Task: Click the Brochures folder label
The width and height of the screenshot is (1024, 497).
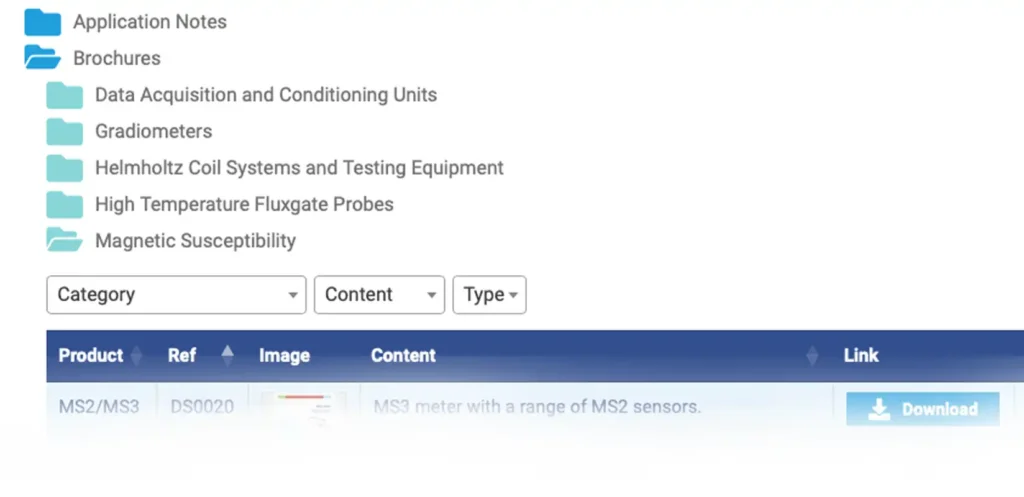Action: tap(117, 58)
